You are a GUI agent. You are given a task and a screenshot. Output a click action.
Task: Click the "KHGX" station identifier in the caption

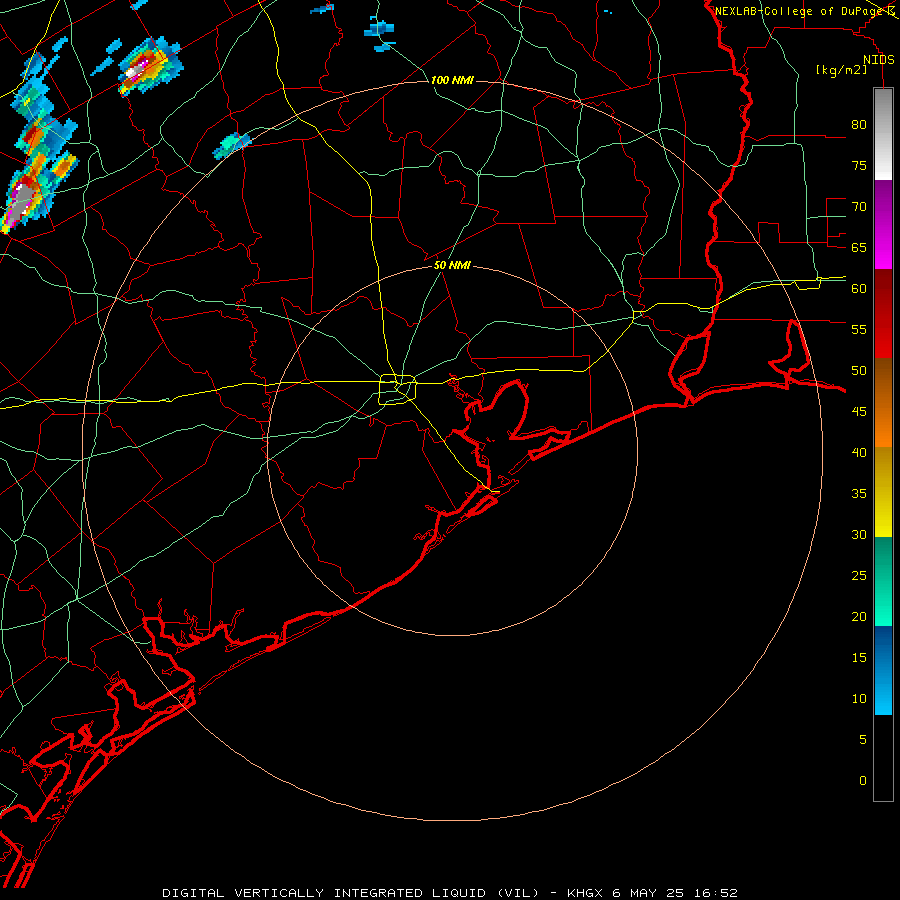(x=584, y=893)
